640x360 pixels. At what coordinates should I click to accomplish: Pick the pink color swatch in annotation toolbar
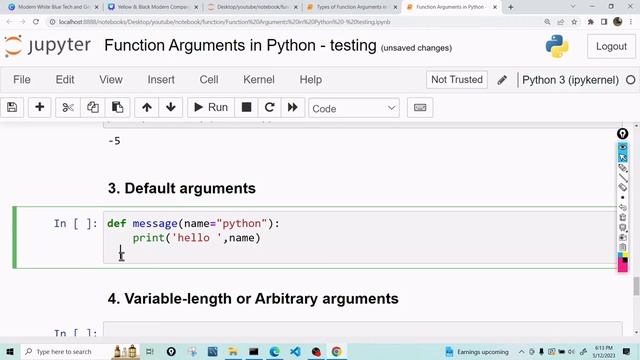tap(622, 267)
